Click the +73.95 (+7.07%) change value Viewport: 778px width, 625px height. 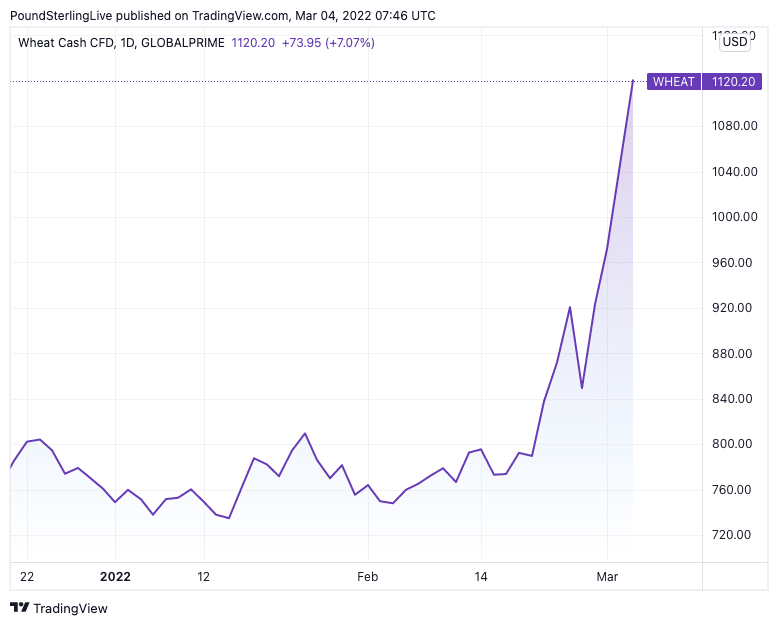pos(329,42)
